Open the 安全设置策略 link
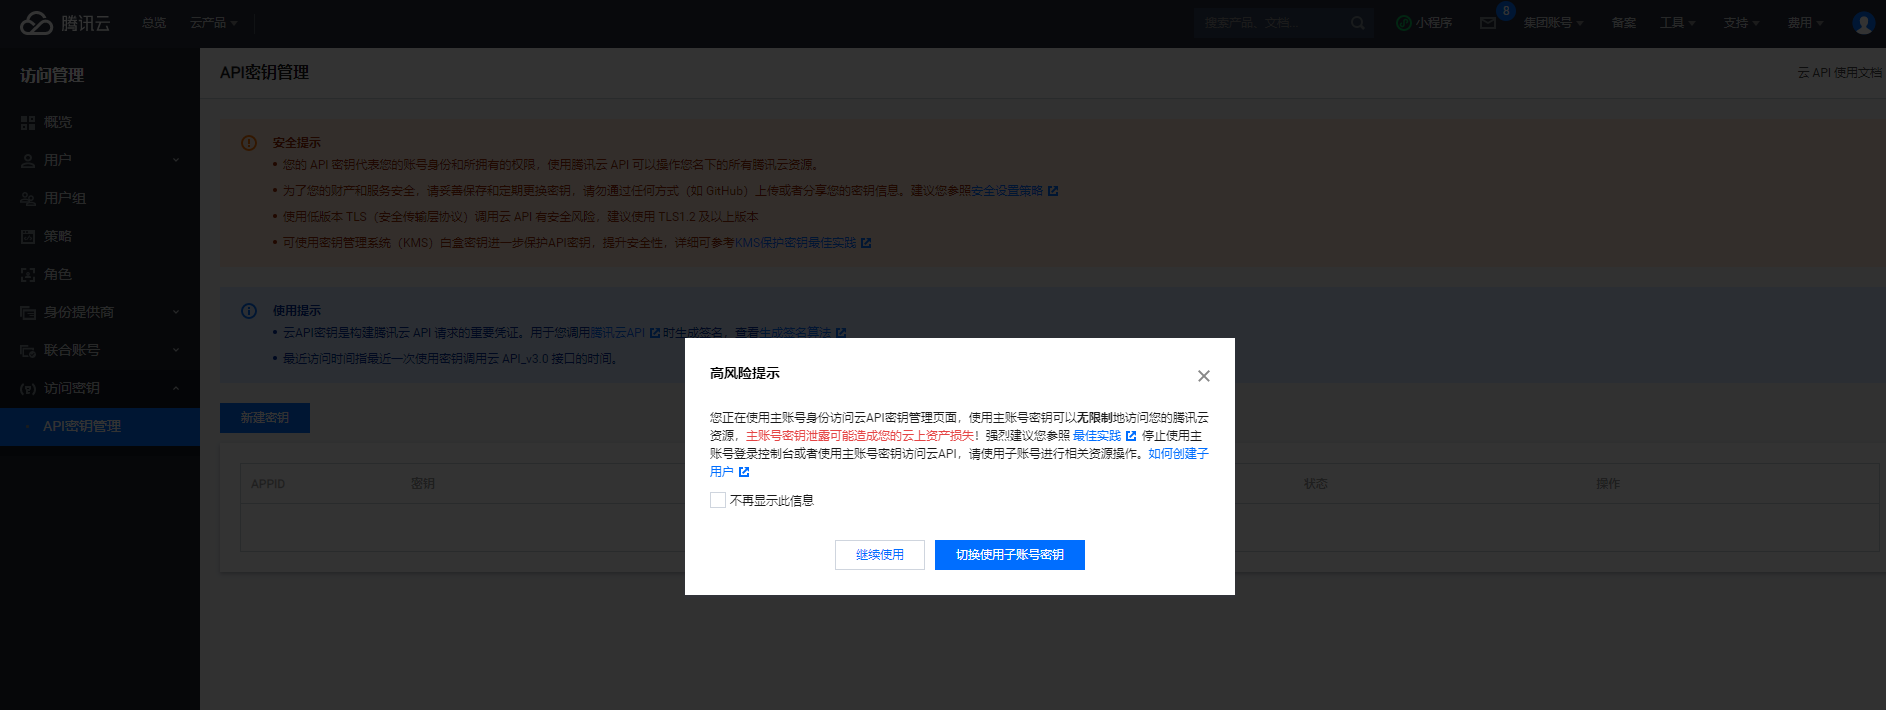Screen dimensions: 1886x710 1007,191
